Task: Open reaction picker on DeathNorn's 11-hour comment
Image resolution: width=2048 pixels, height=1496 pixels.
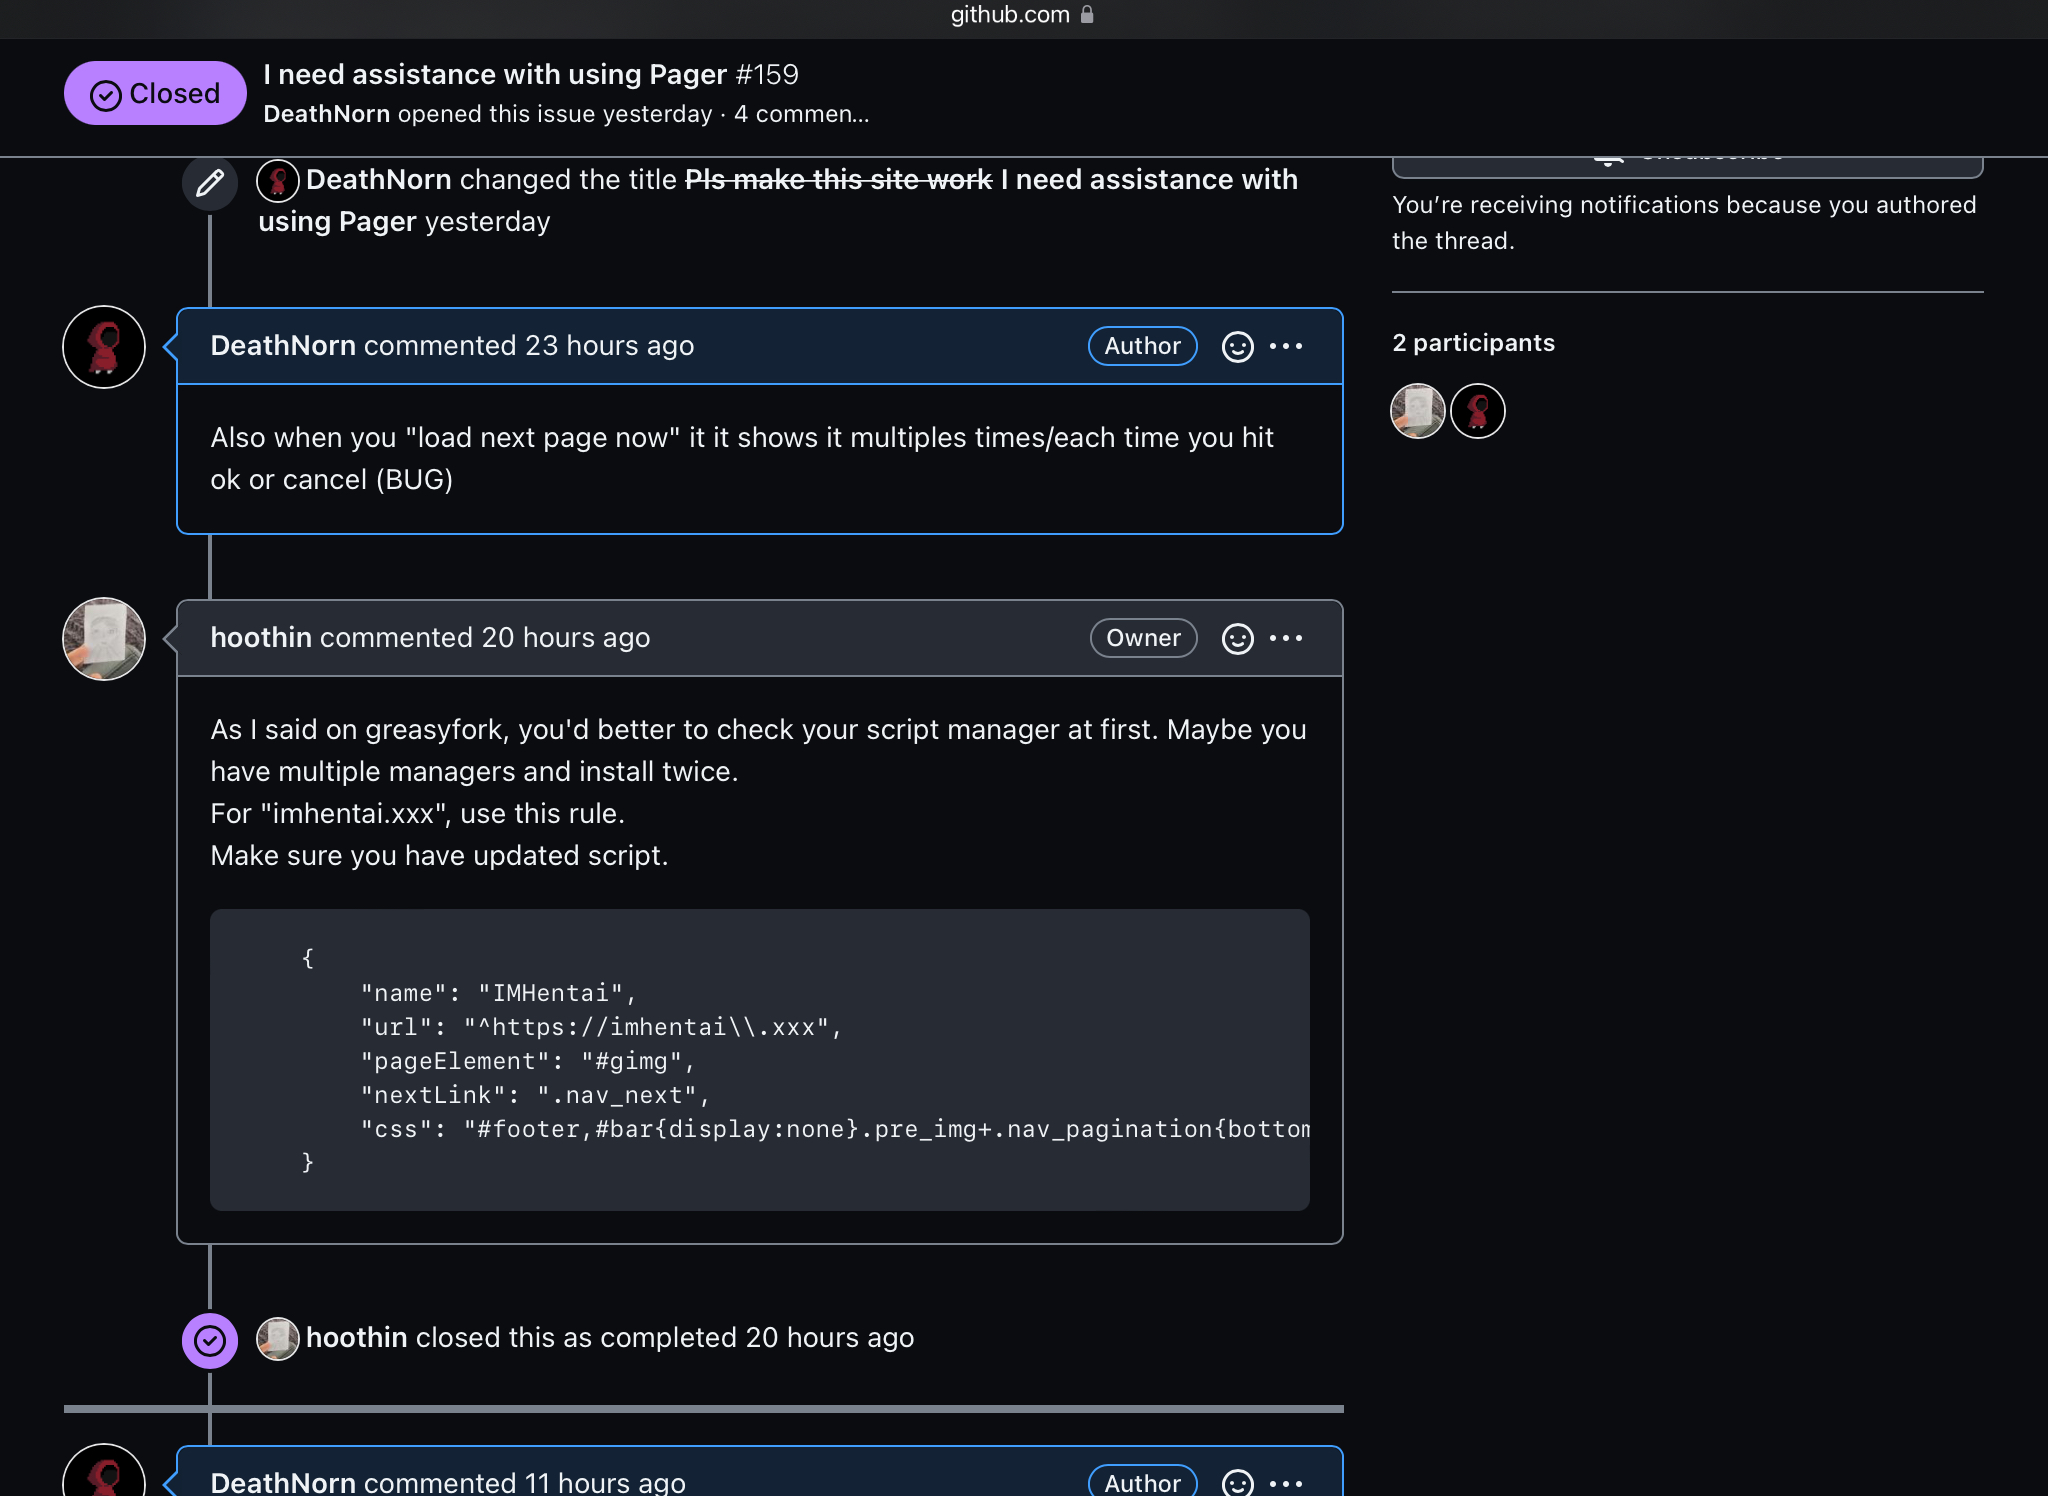Action: (1237, 1482)
